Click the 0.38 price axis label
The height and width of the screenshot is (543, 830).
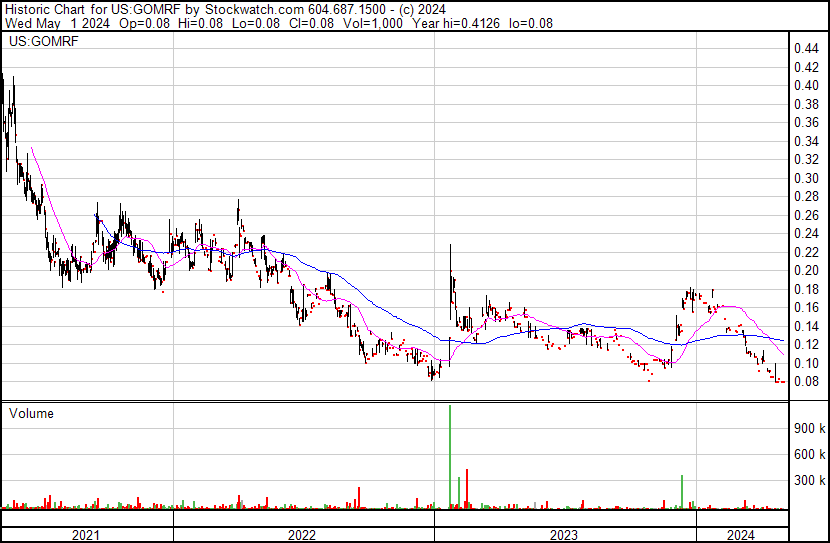806,104
